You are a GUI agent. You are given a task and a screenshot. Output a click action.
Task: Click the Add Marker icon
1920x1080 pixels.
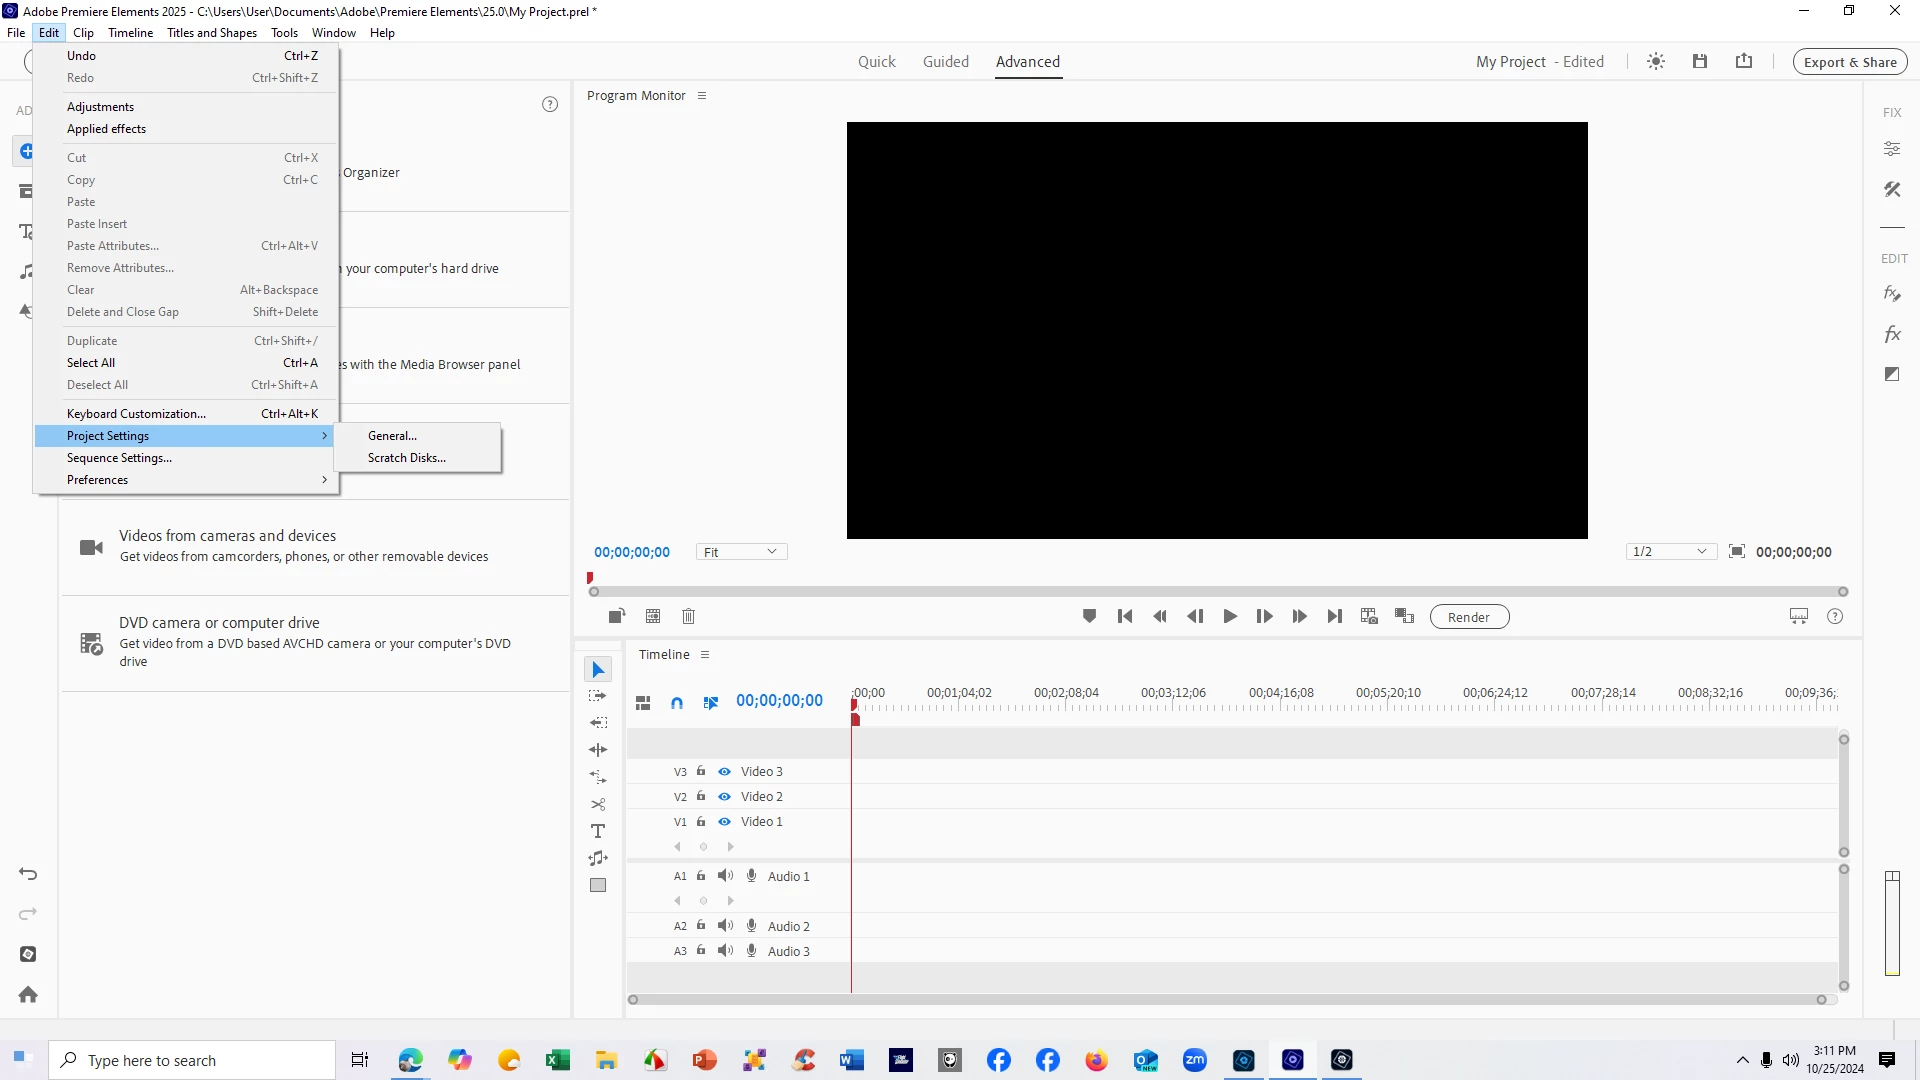(1089, 616)
